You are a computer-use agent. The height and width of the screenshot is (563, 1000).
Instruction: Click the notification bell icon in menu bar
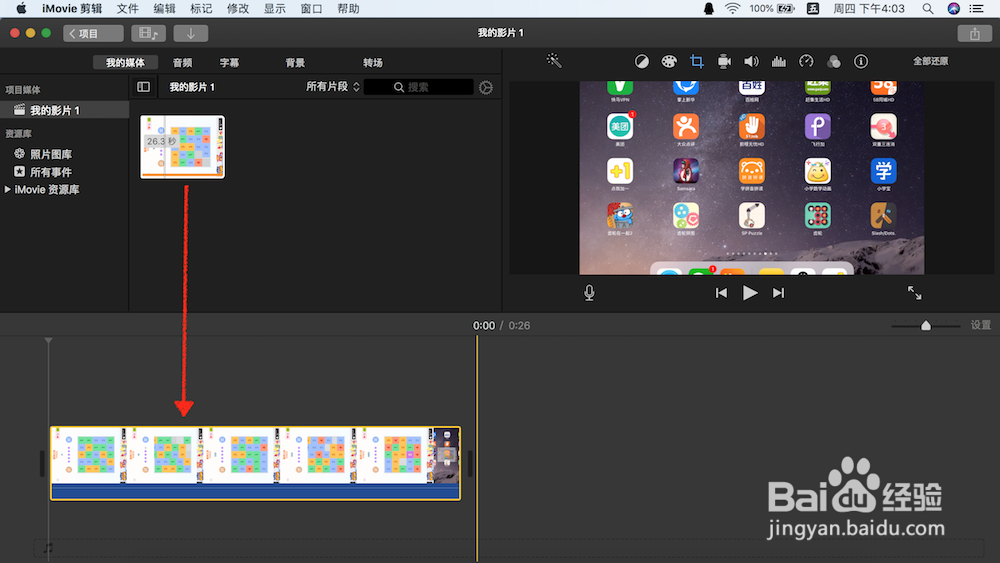[709, 8]
